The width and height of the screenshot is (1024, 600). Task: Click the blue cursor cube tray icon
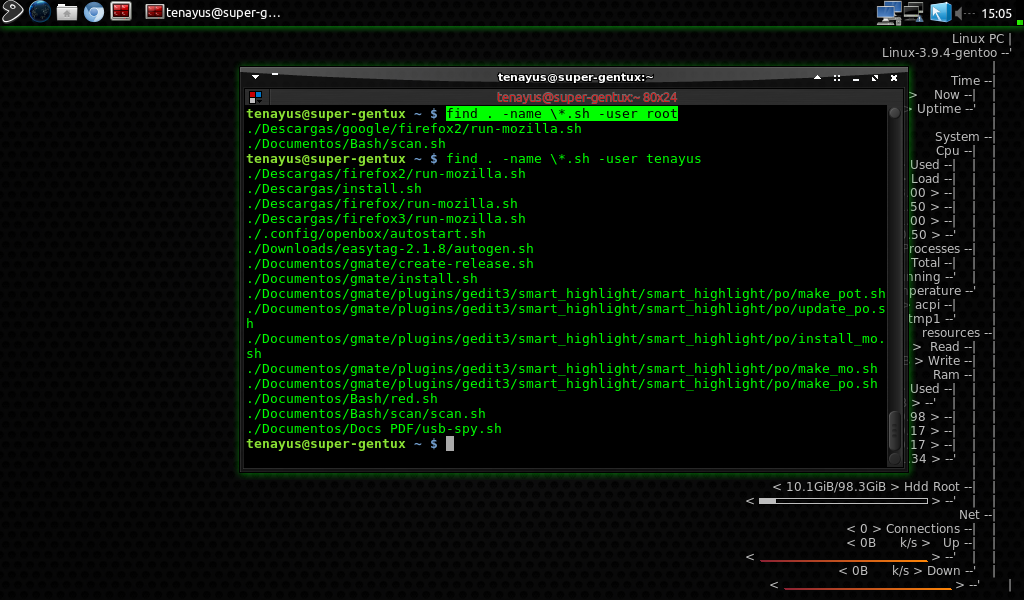click(940, 12)
